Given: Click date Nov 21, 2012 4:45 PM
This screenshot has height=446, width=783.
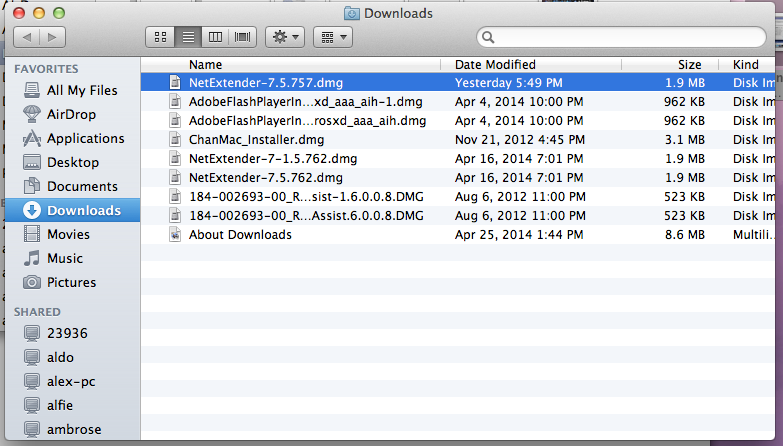Looking at the screenshot, I should (519, 140).
